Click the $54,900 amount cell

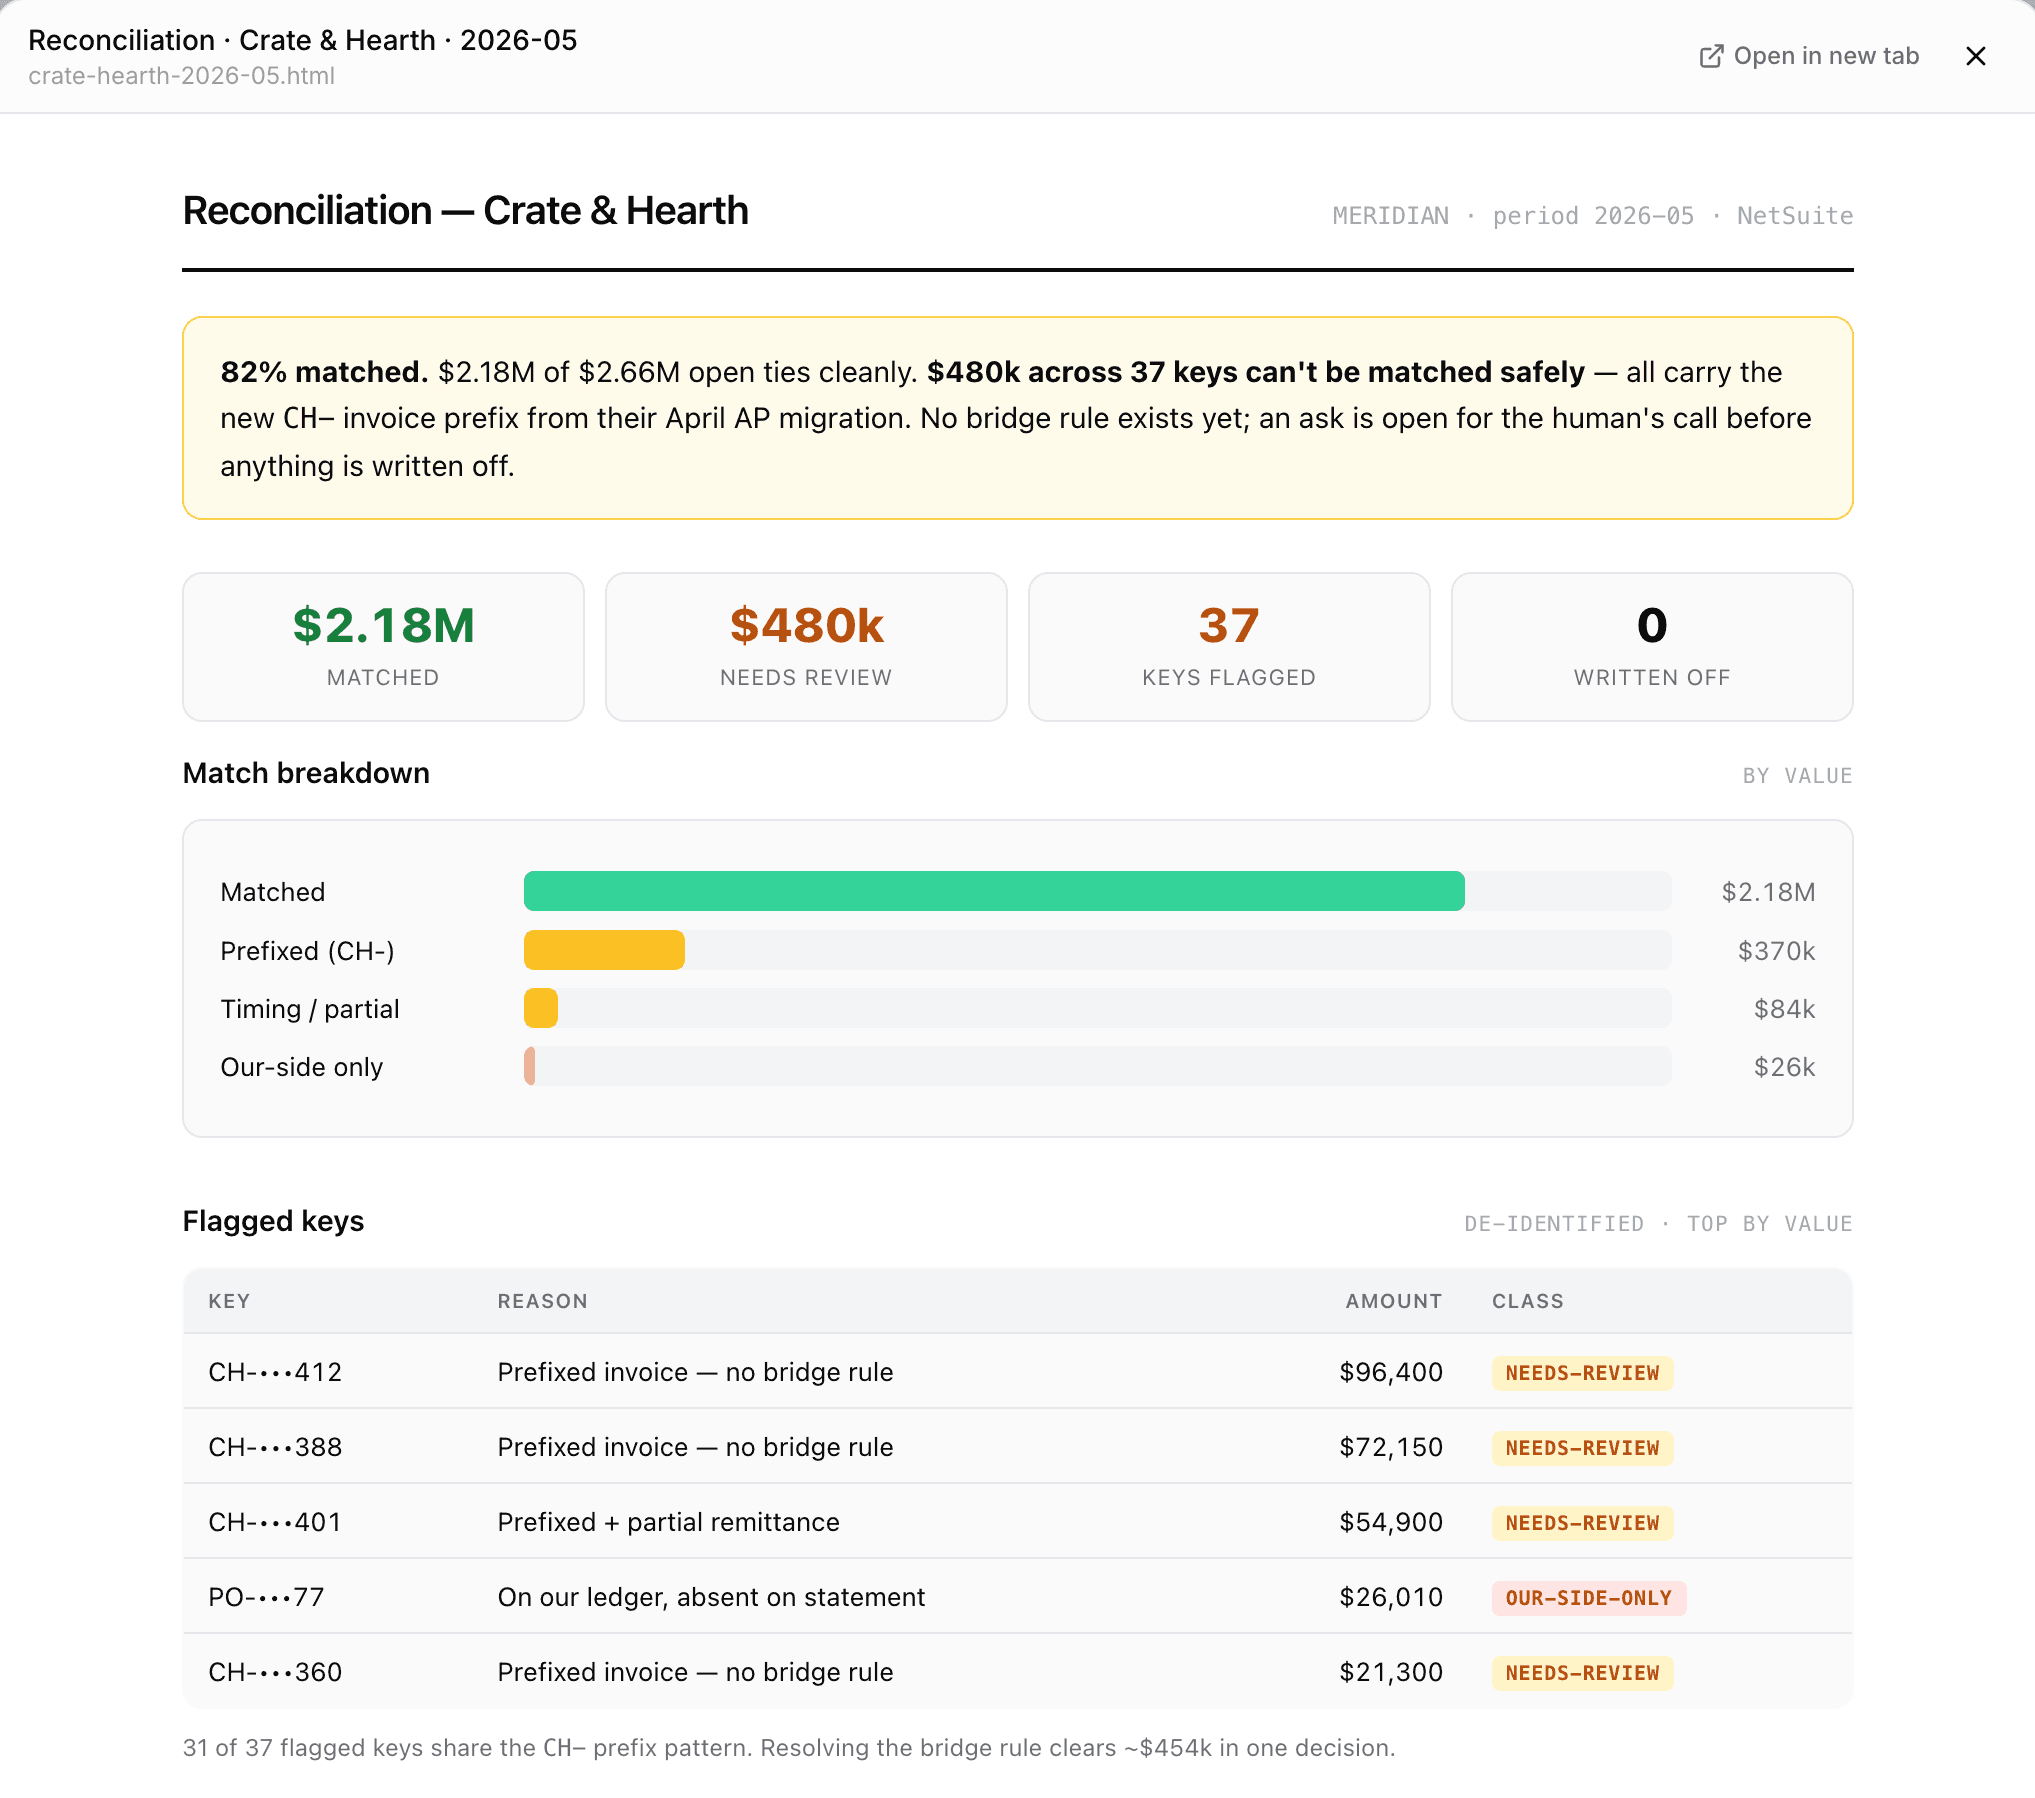[1391, 1522]
